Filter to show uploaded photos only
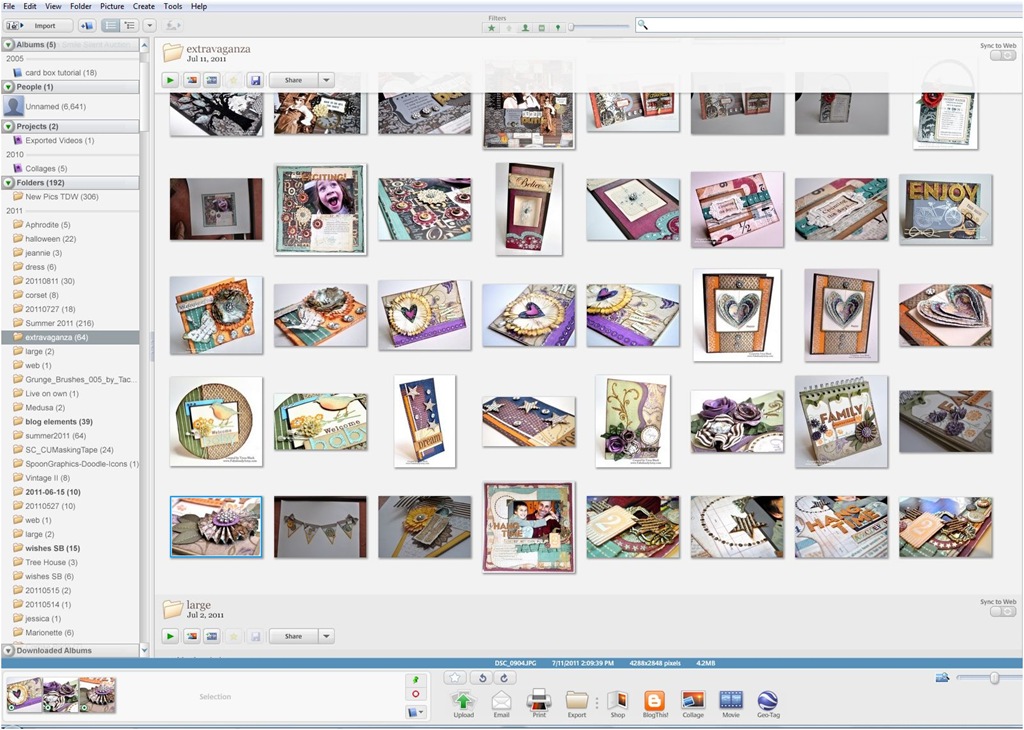The image size is (1024, 730). 509,27
